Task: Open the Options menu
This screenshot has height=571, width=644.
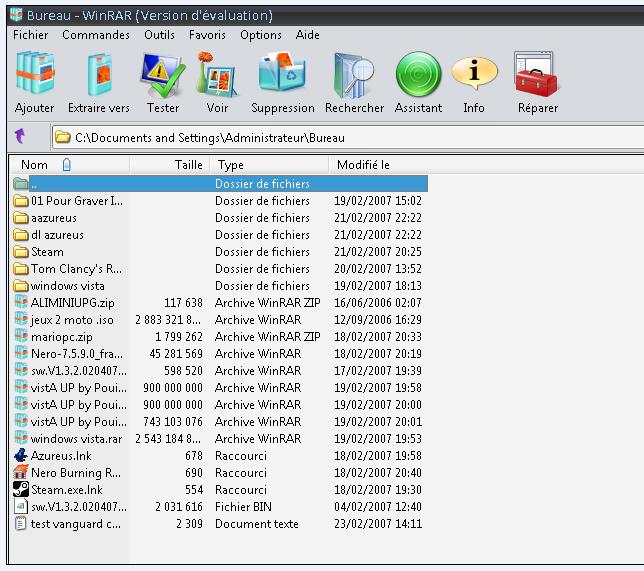Action: coord(261,35)
